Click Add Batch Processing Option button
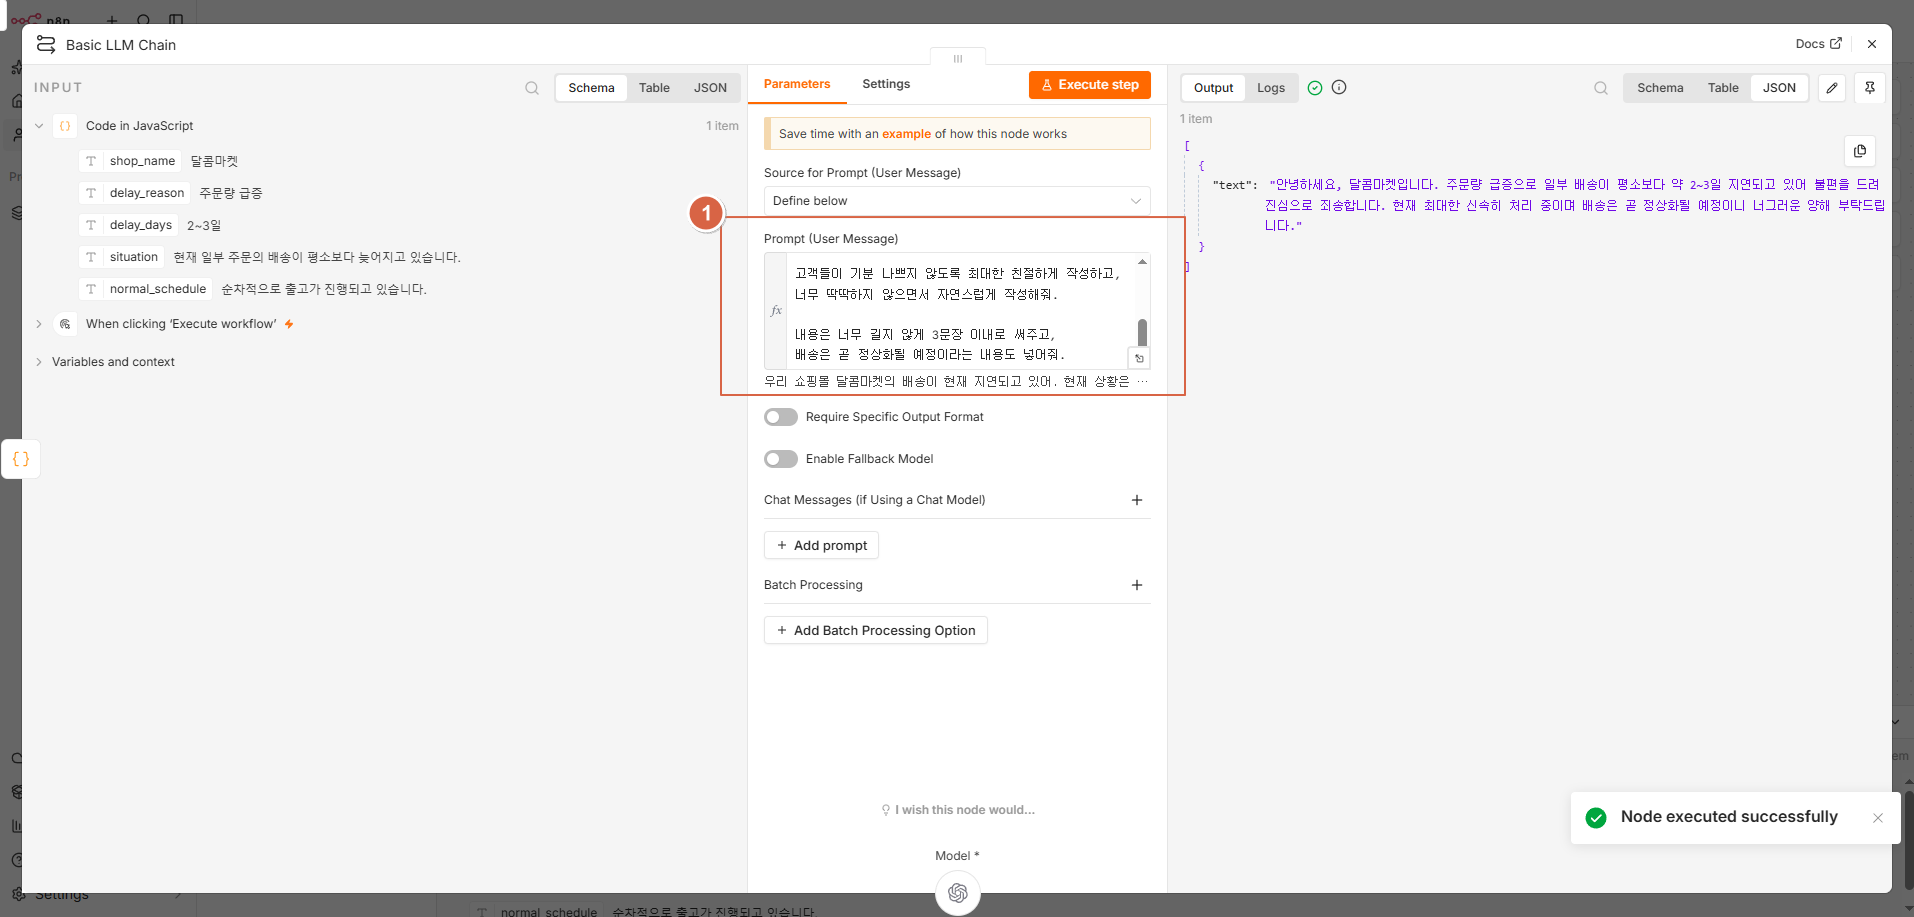1914x917 pixels. [x=876, y=630]
